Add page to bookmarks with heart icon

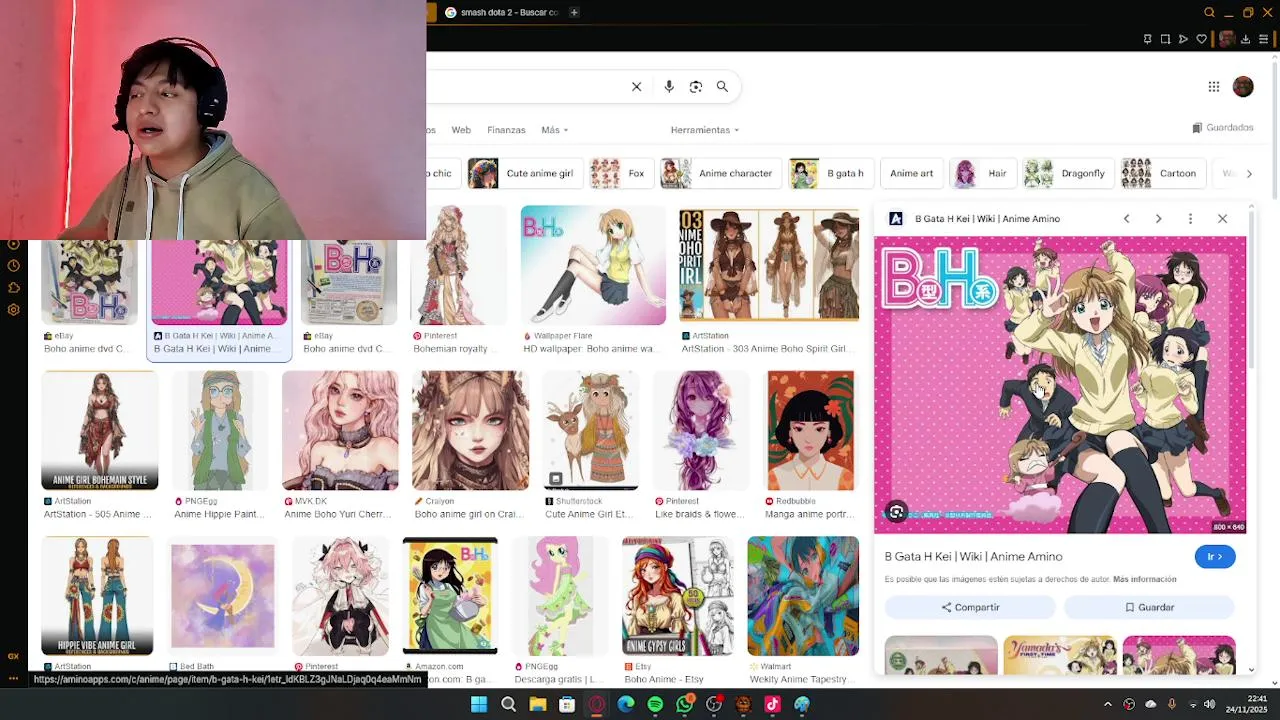click(1202, 39)
